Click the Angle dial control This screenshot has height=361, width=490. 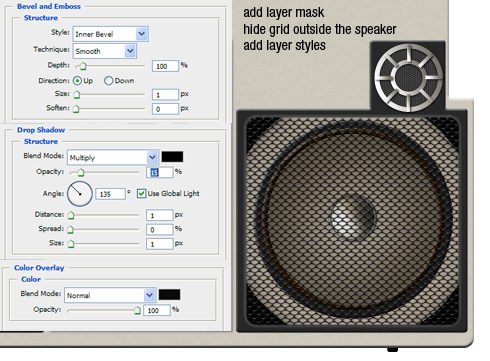(80, 194)
